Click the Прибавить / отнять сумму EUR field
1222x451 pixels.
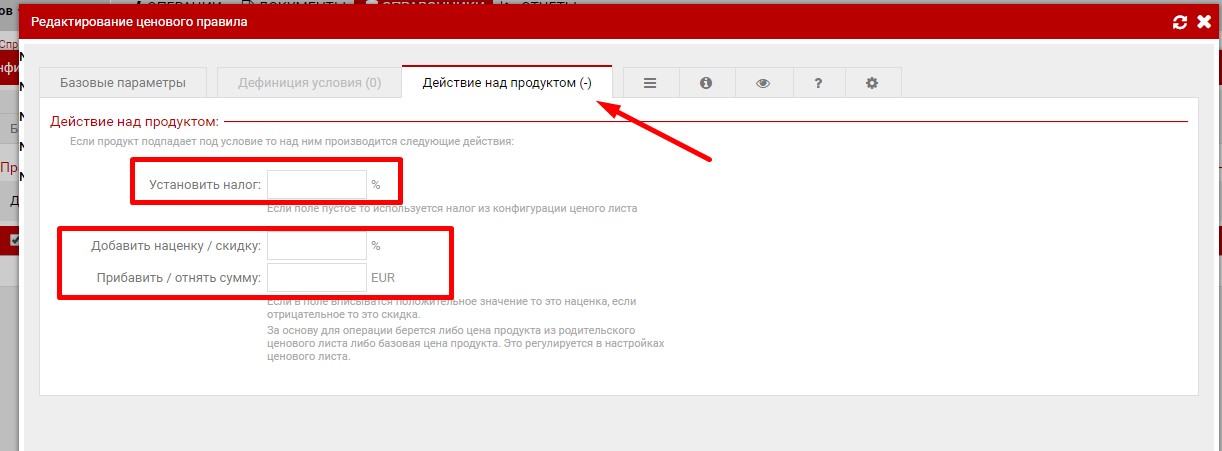[x=317, y=277]
